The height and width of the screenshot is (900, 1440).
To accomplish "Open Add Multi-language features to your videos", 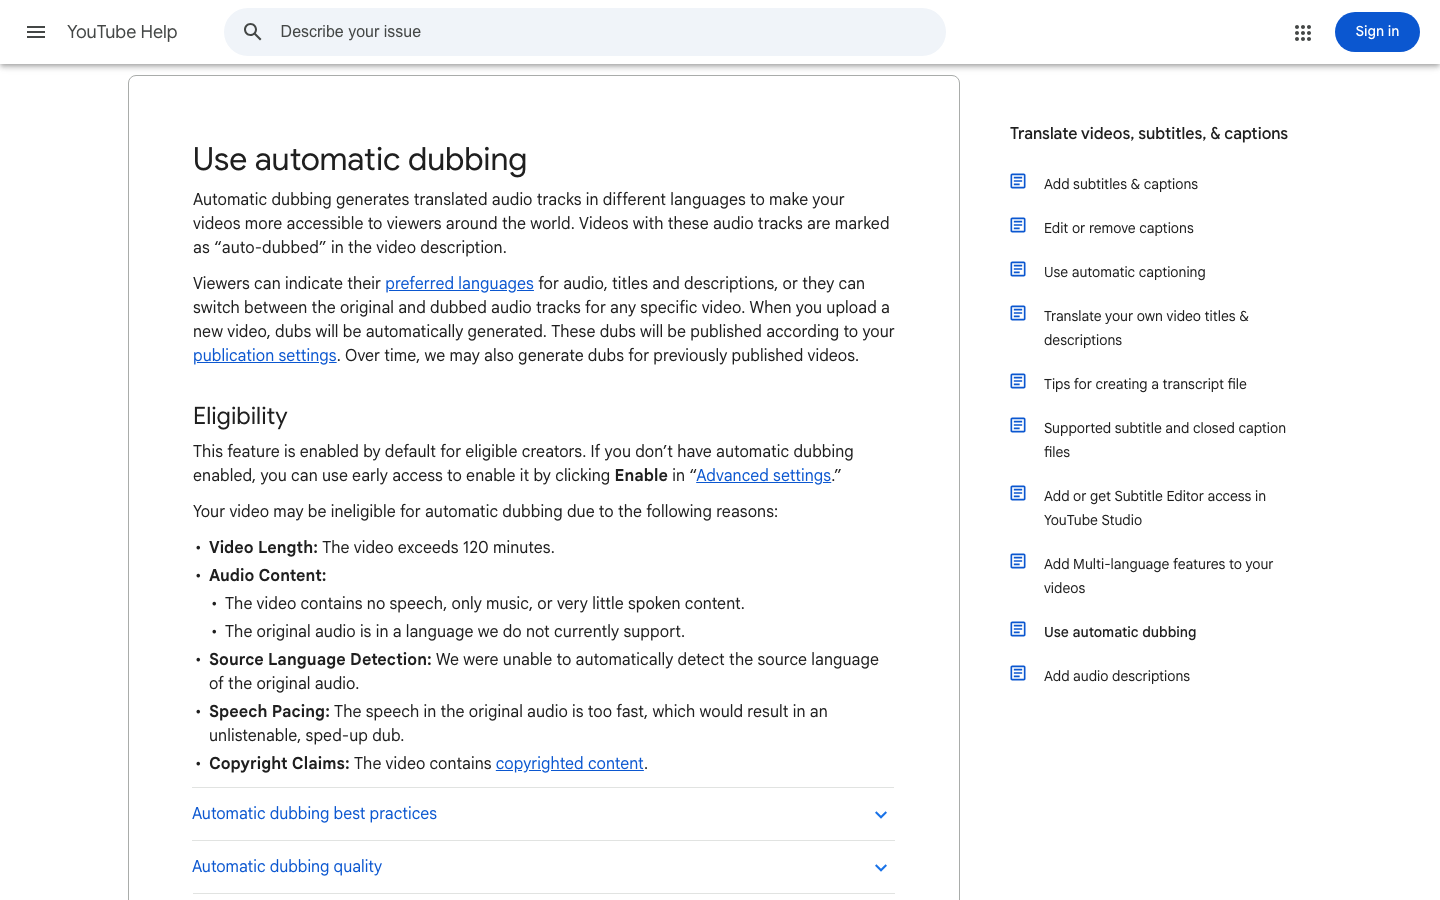I will point(1158,576).
